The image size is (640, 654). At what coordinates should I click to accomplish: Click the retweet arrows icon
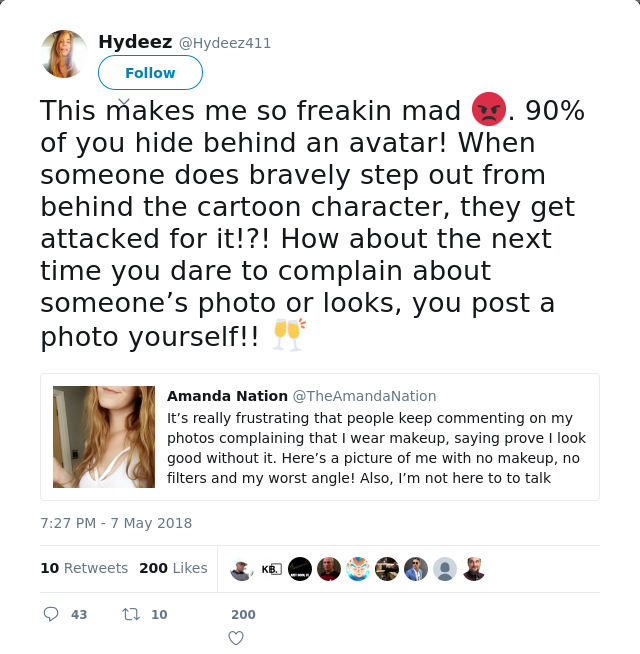pos(131,614)
